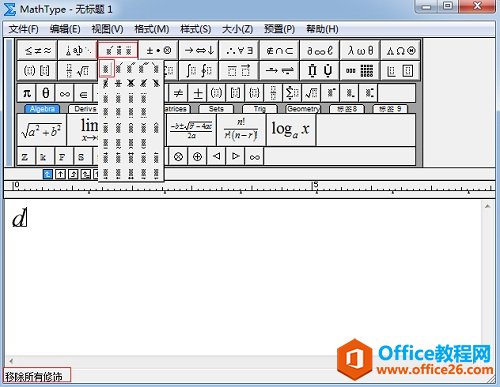Open the products and set theory templates palette
Screen dimensions: 500x387
320,70
